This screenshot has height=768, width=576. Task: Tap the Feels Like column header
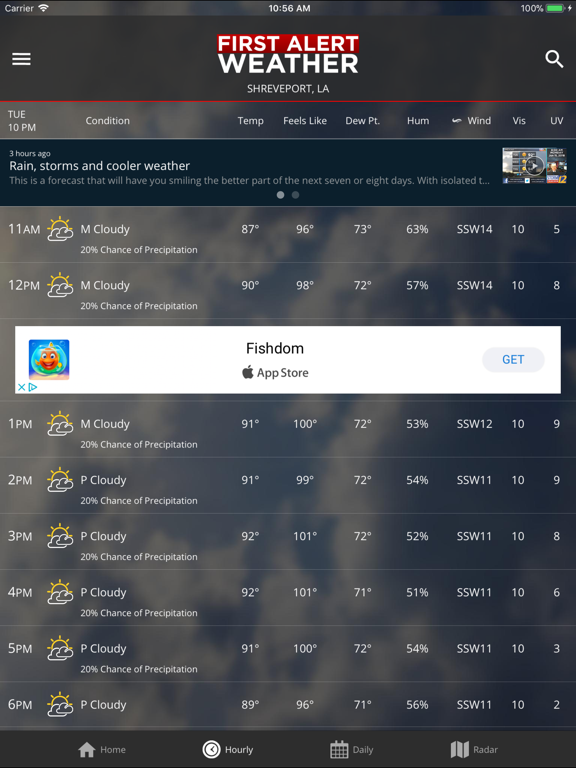[x=305, y=120]
